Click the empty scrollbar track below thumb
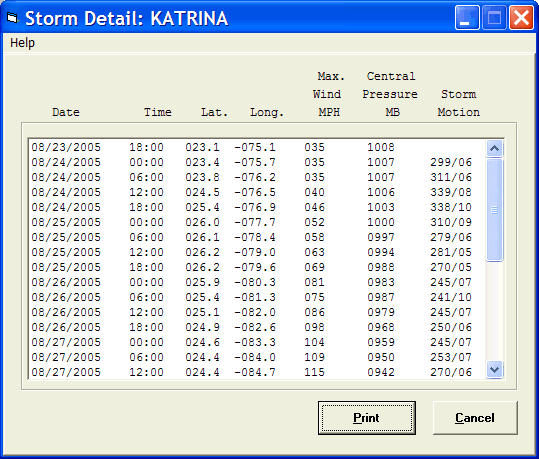The image size is (539, 459). (x=494, y=311)
